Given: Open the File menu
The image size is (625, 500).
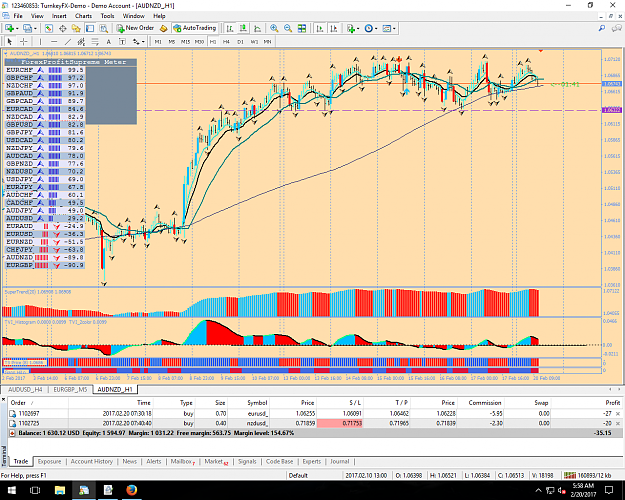Looking at the screenshot, I should [18, 16].
